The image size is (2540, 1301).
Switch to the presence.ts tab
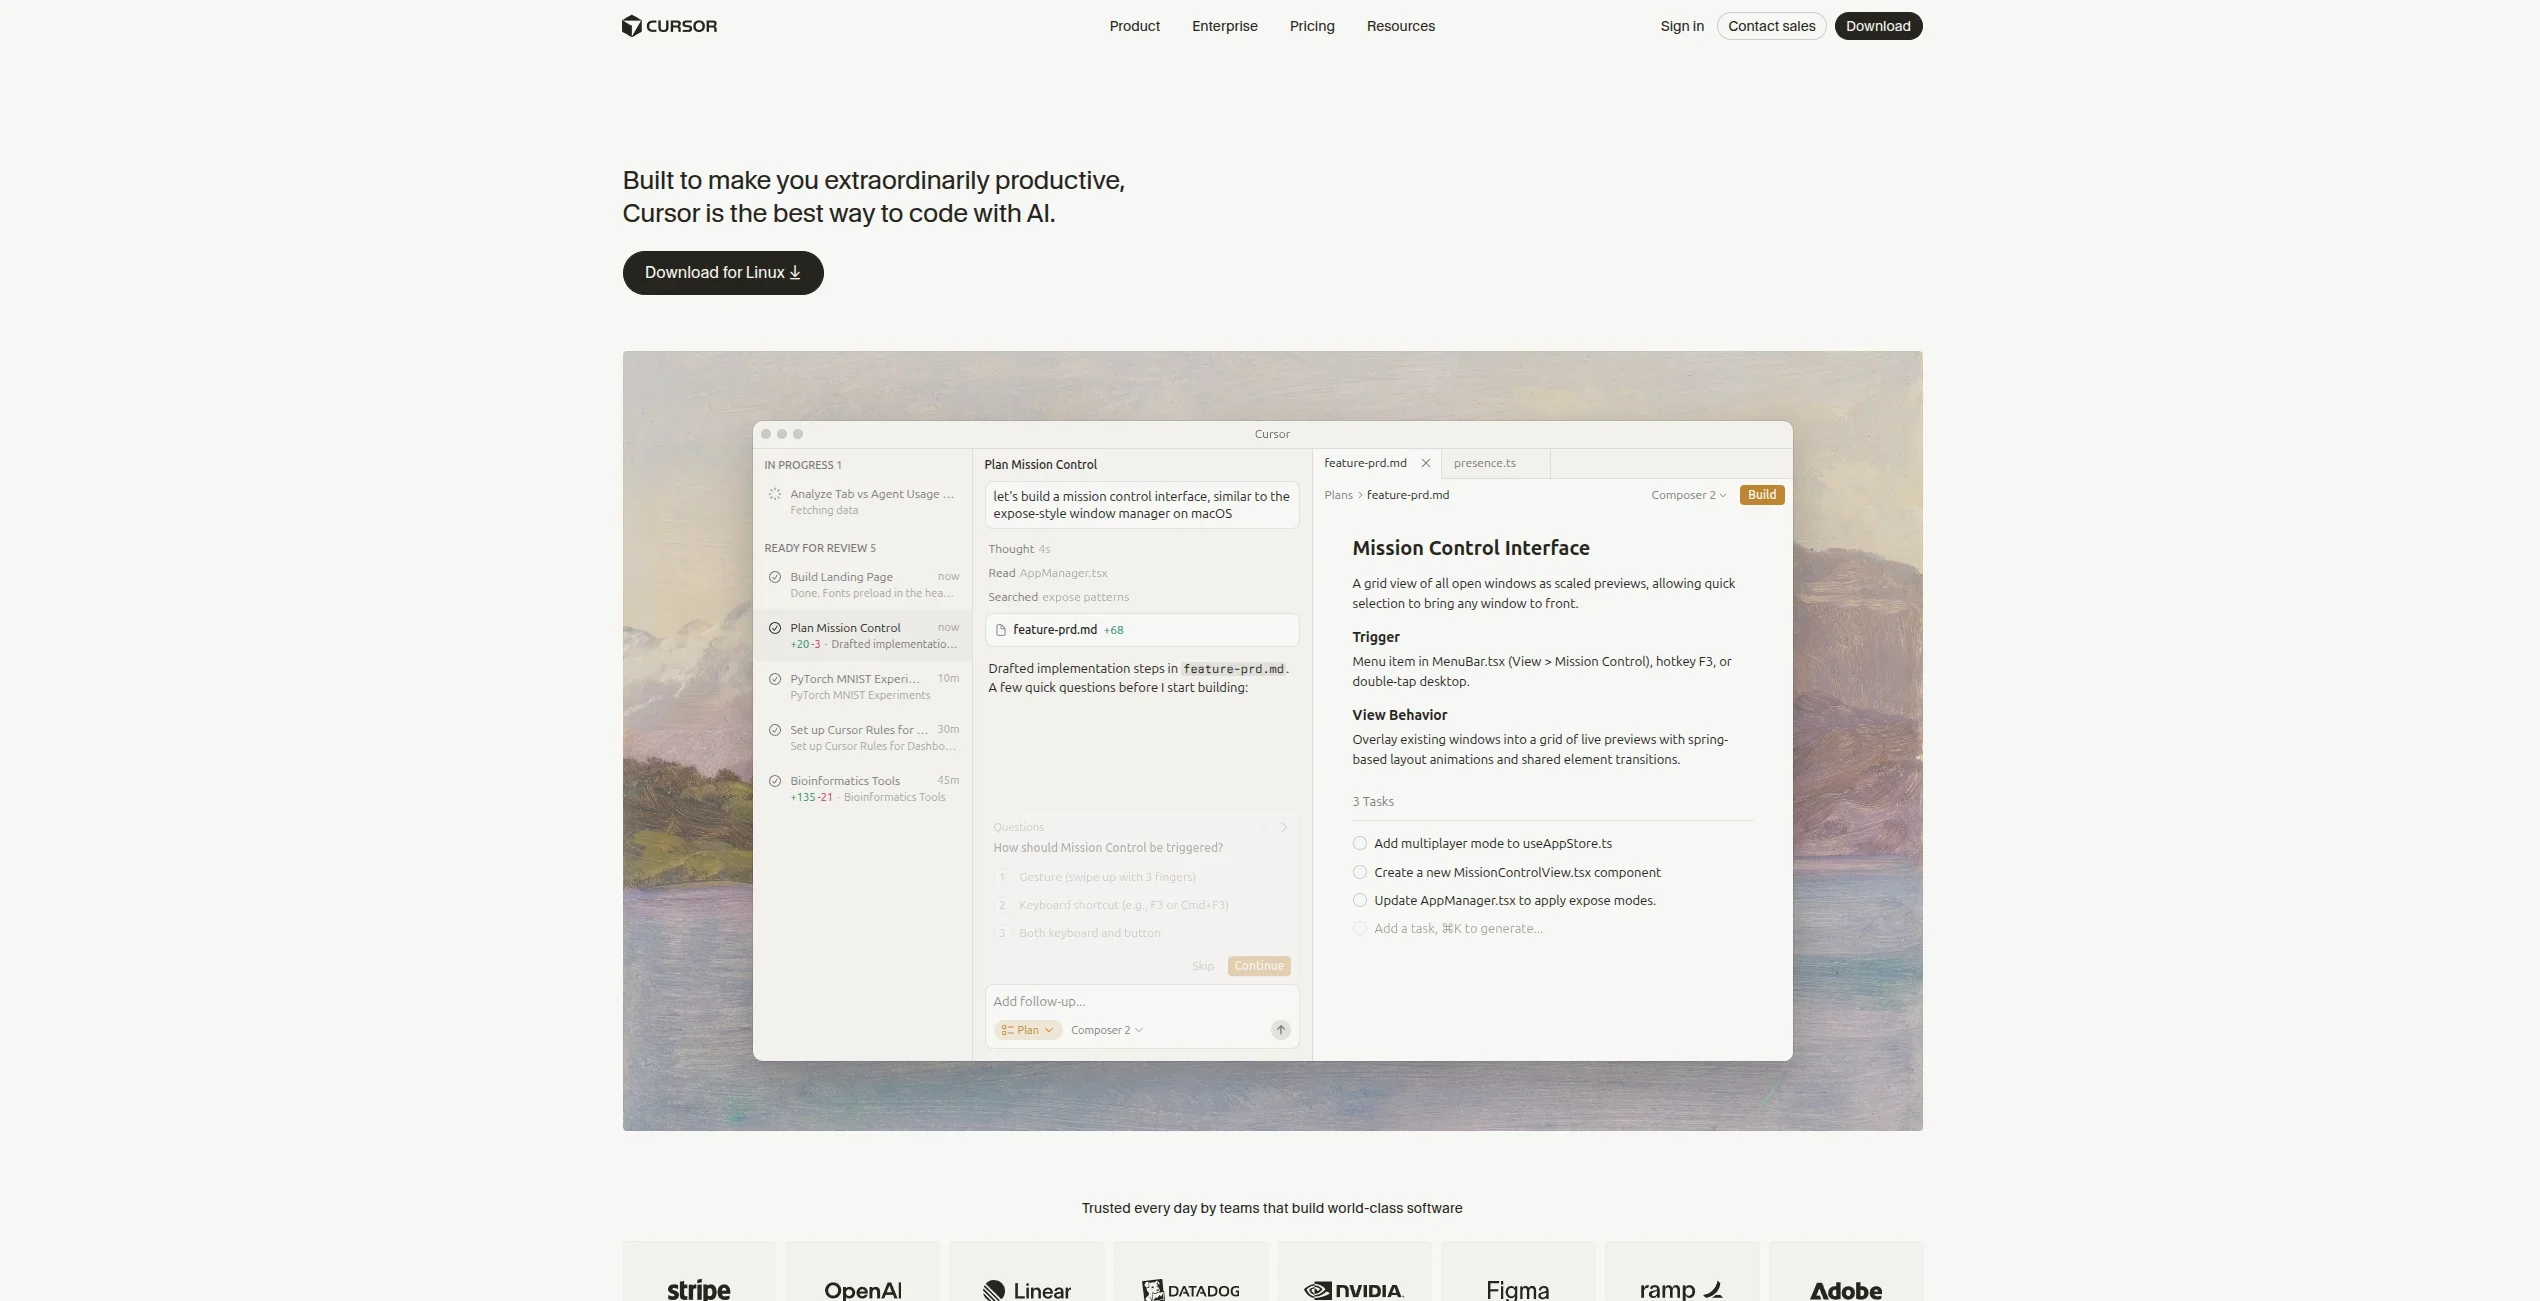(x=1485, y=463)
